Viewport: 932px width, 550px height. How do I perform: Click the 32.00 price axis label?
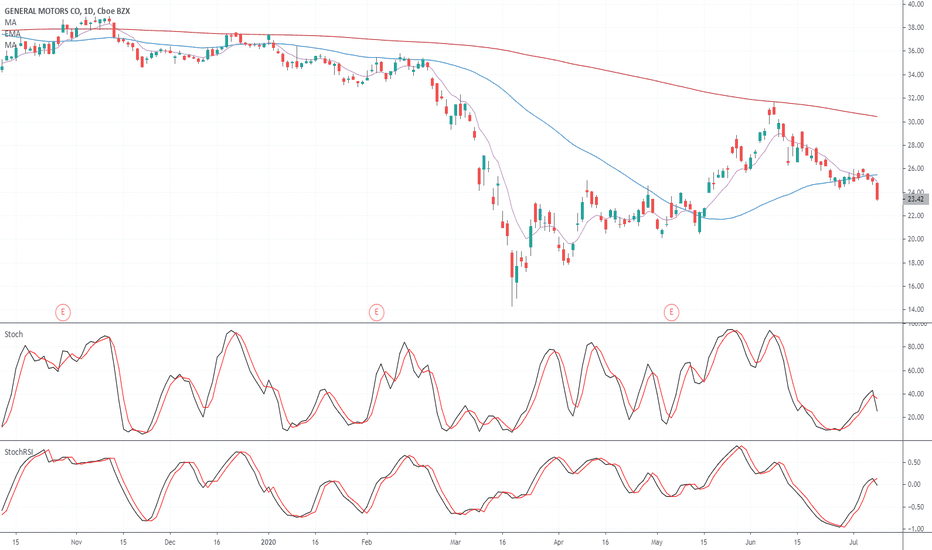point(916,98)
